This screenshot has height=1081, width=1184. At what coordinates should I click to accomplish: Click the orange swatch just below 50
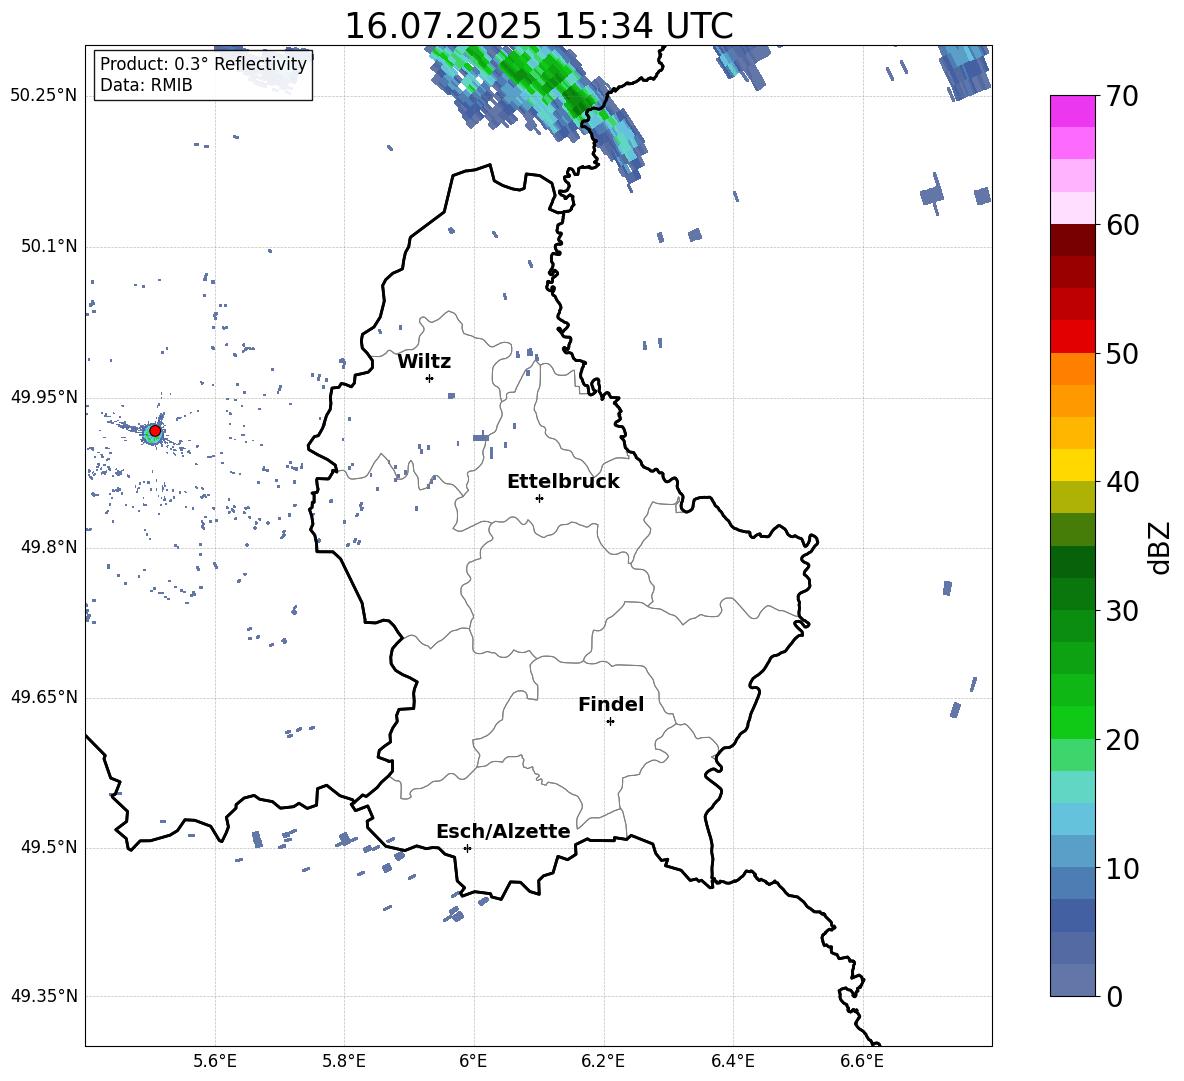tap(1073, 368)
